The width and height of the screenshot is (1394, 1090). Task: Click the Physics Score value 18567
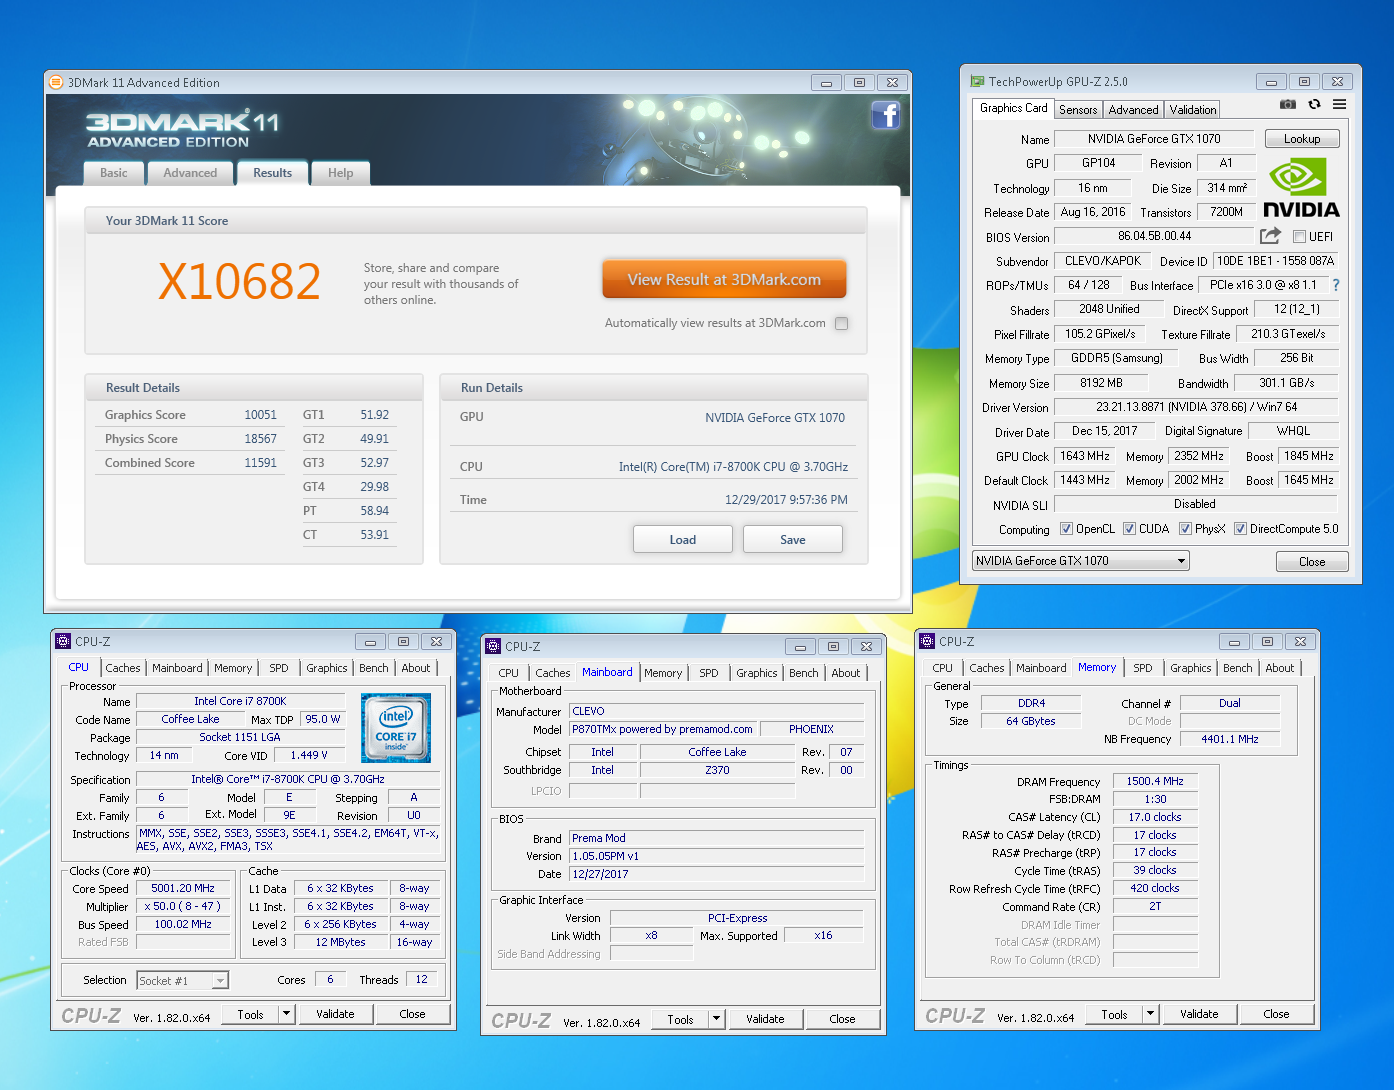click(261, 439)
